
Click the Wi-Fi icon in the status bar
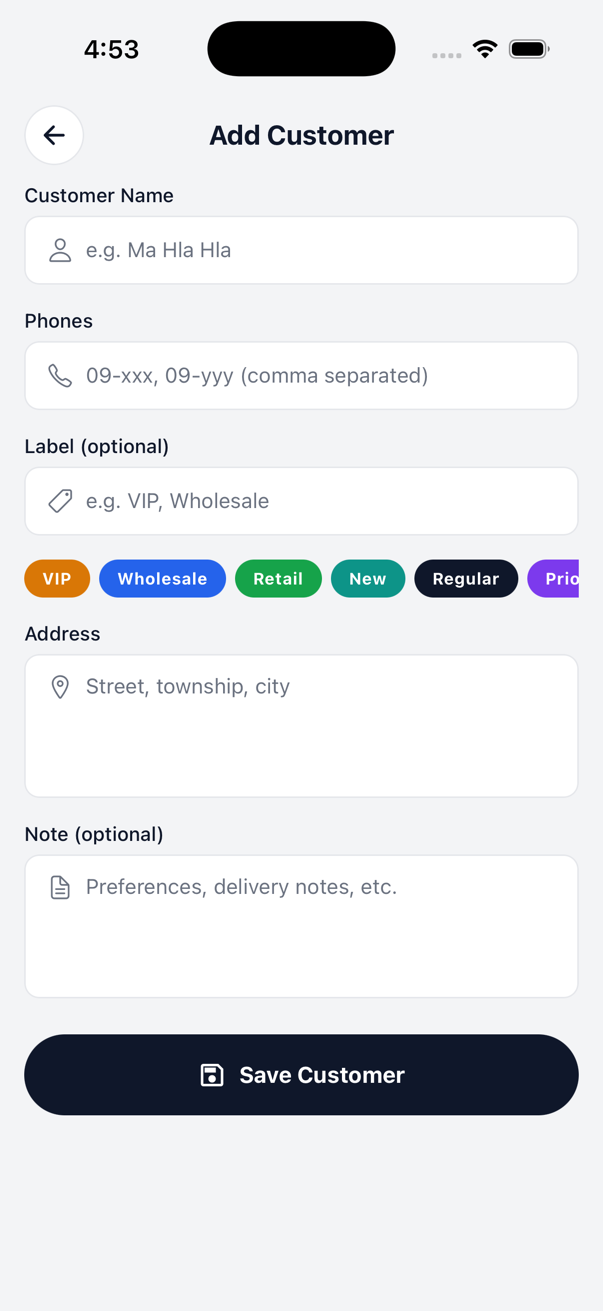click(485, 47)
